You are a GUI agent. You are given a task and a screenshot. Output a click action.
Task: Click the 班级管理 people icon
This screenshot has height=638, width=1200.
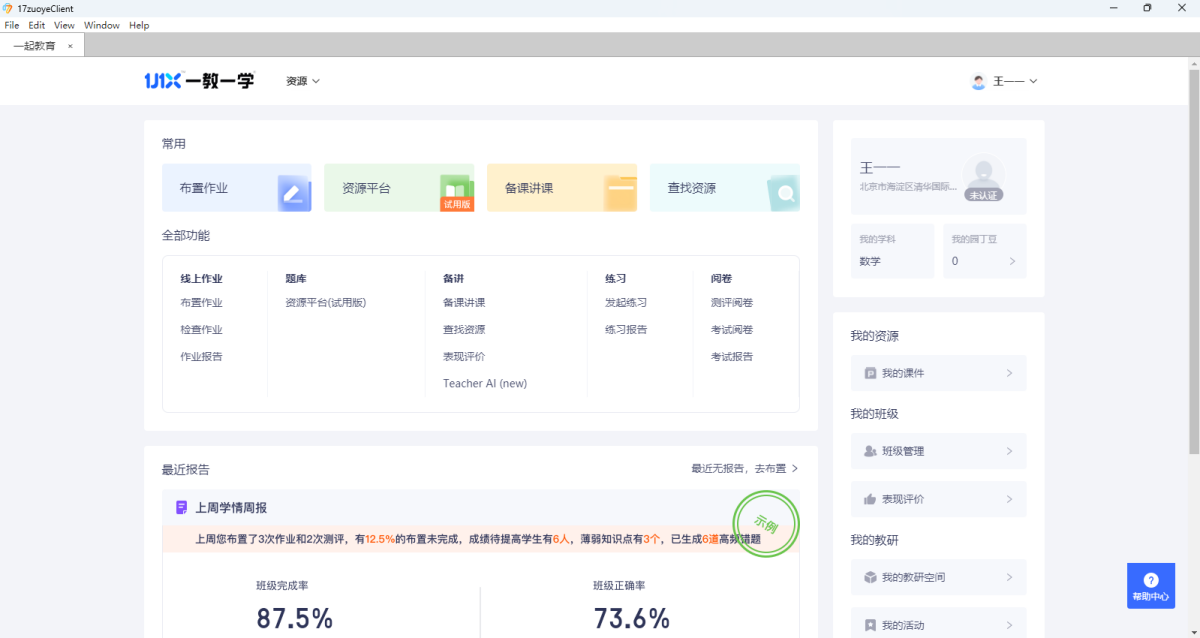tap(870, 451)
